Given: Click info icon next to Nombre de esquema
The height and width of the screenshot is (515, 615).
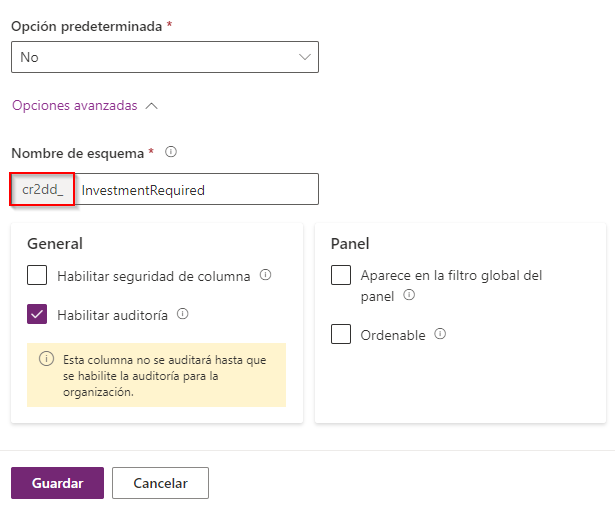Looking at the screenshot, I should [171, 153].
